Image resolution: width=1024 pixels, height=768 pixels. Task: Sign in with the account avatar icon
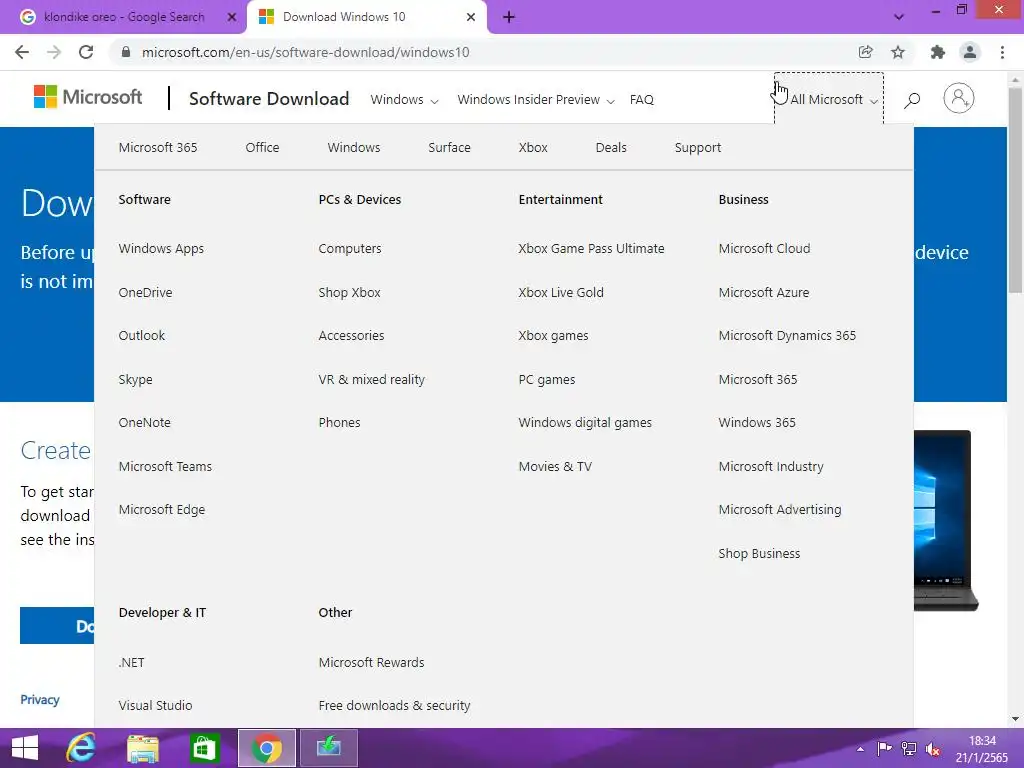point(958,98)
